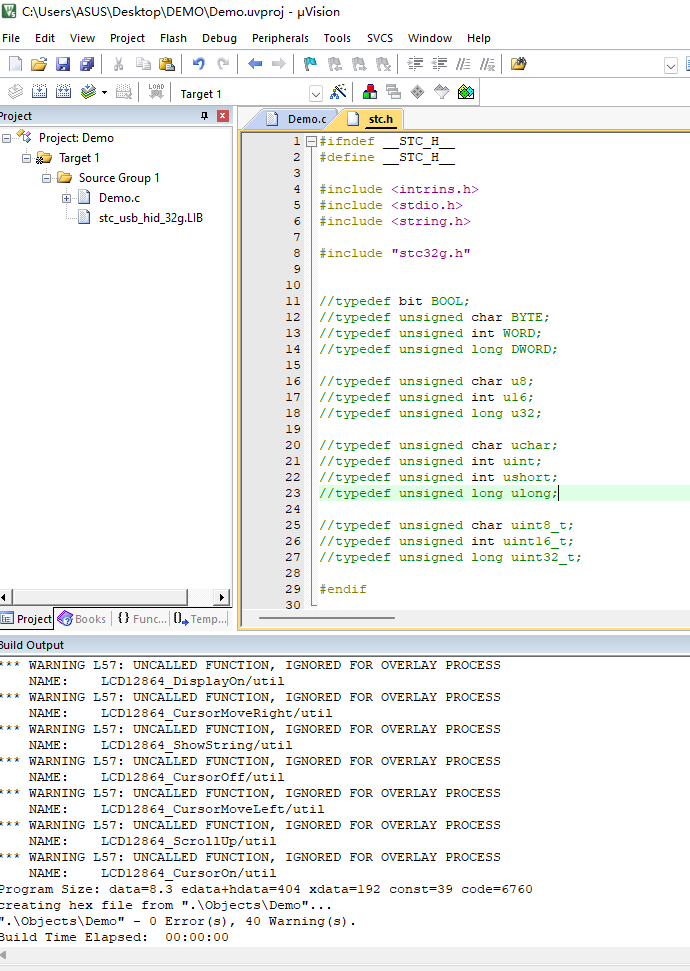The width and height of the screenshot is (690, 971).
Task: Expand the Demo.c file node
Action: [66, 198]
